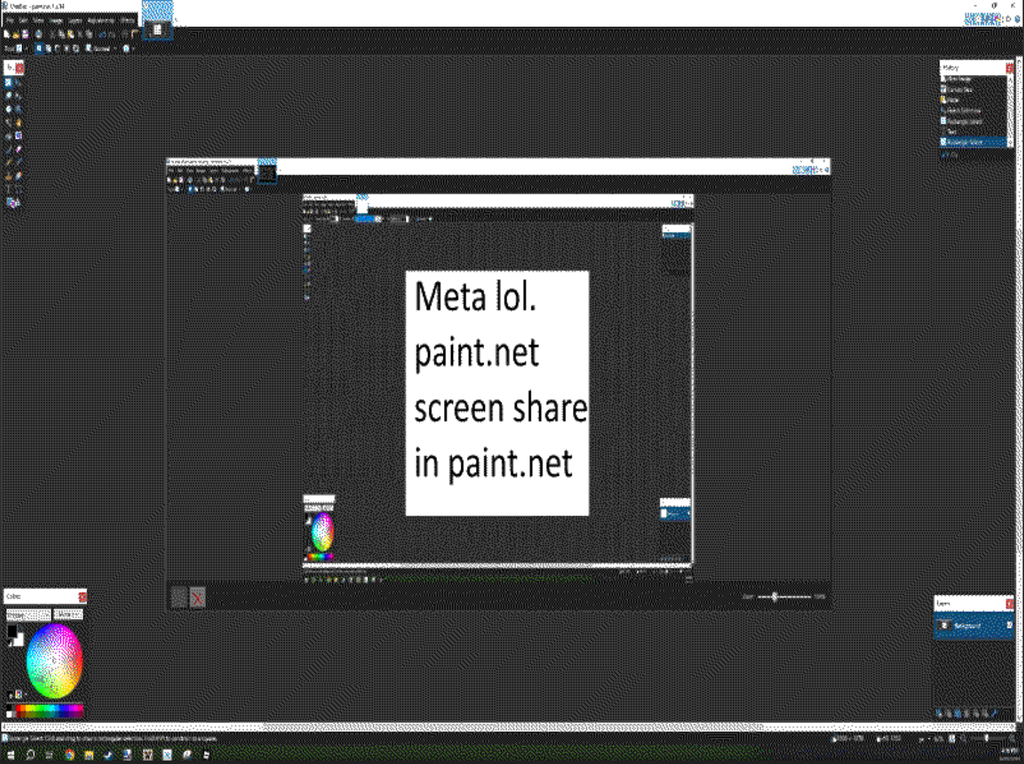Select the Line/Curve tool
The height and width of the screenshot is (764, 1024).
(x=18, y=189)
